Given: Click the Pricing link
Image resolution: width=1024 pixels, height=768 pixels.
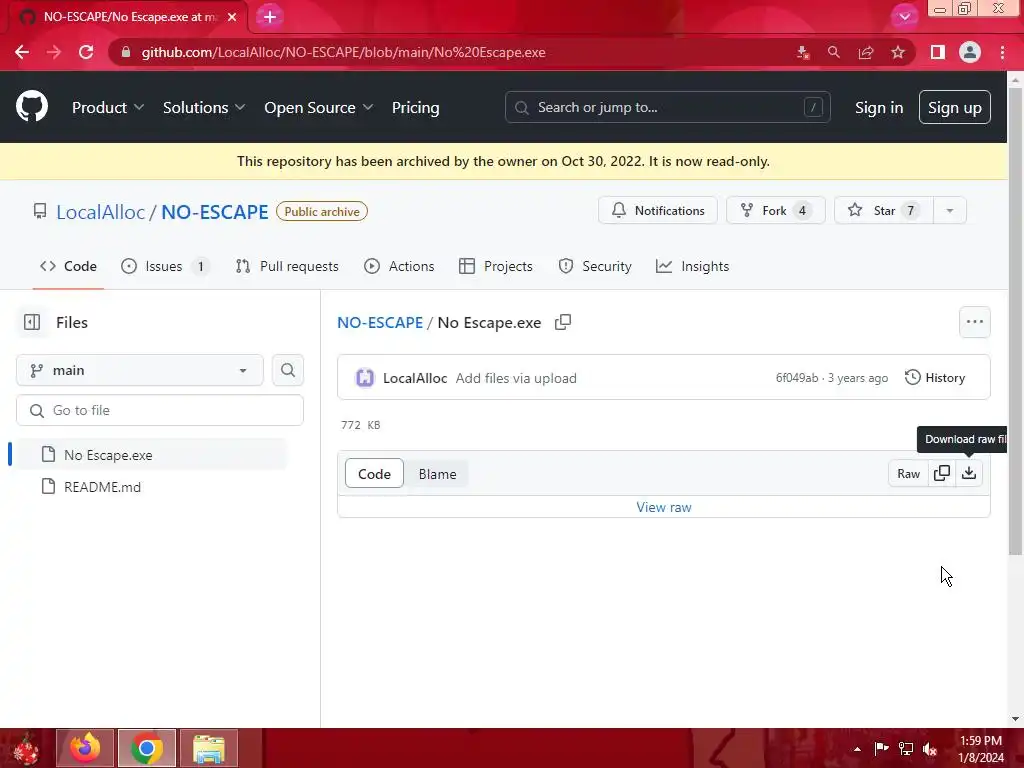Looking at the screenshot, I should (415, 108).
